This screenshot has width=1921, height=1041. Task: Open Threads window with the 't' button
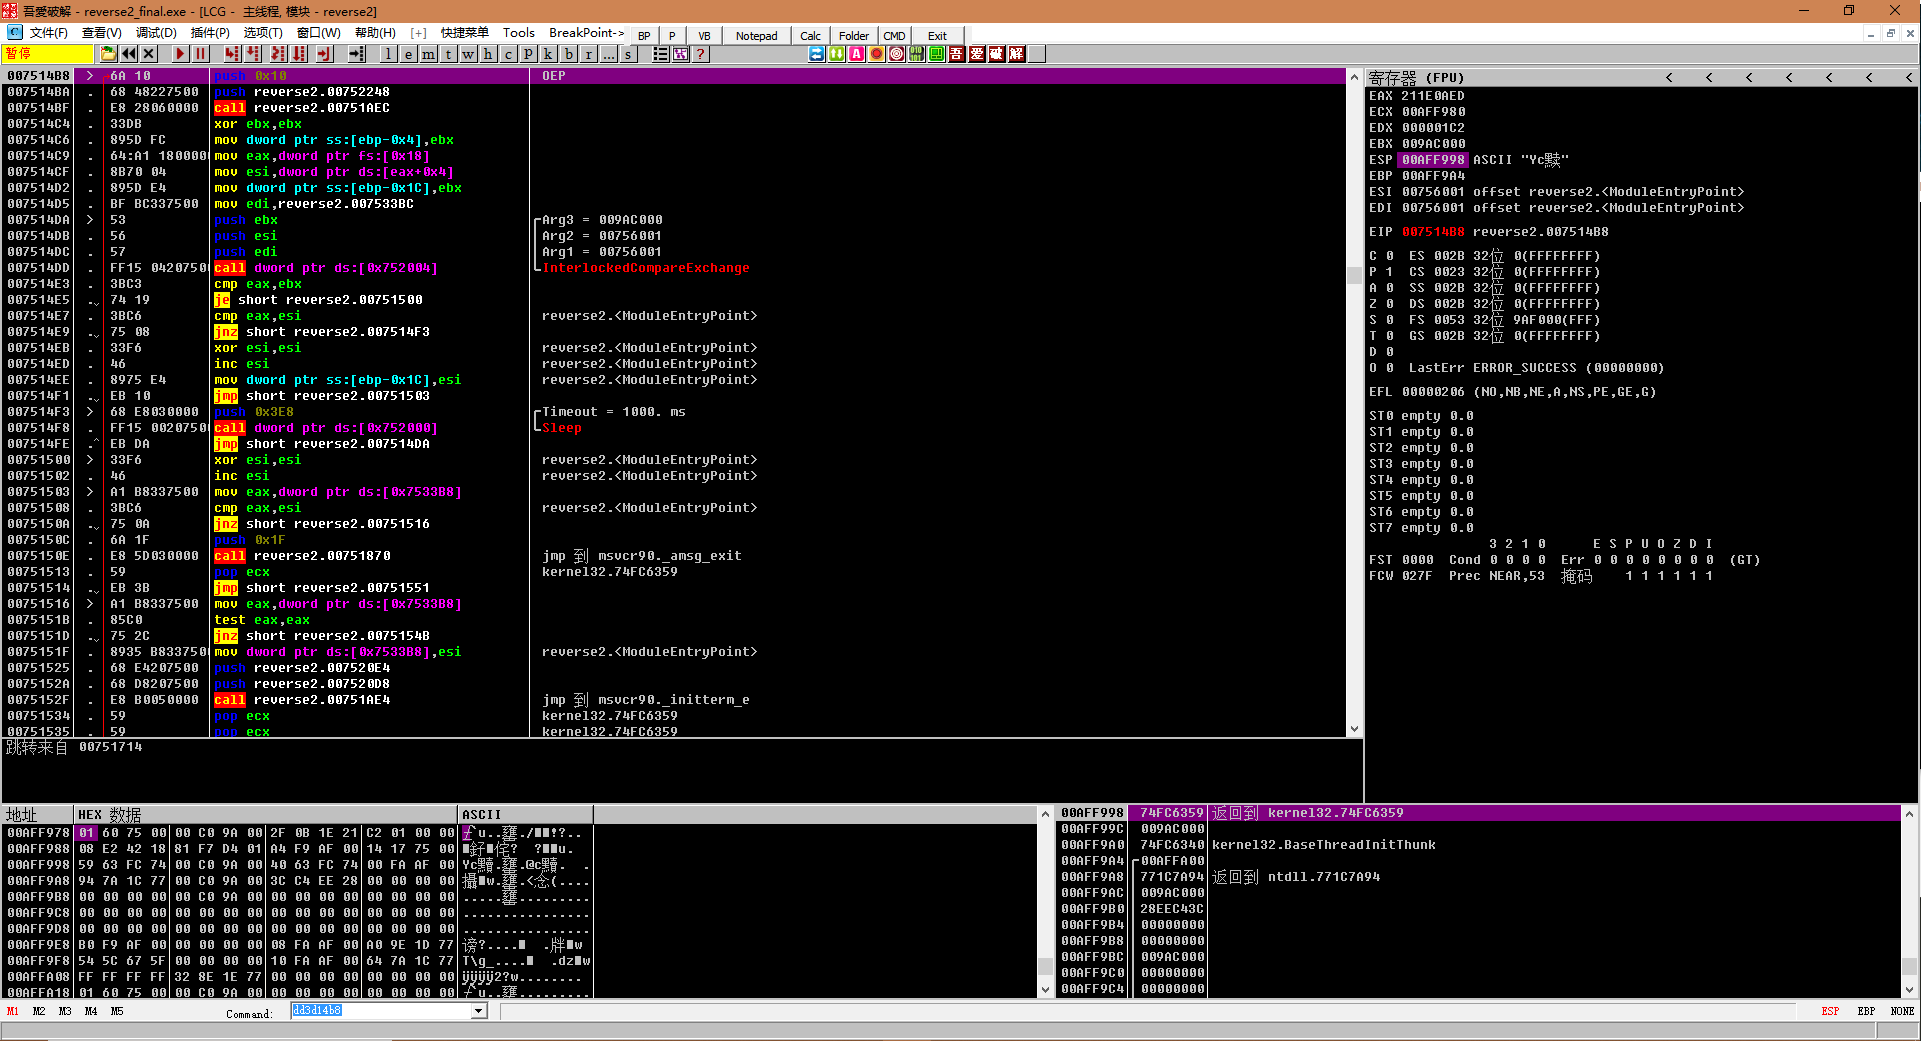pyautogui.click(x=449, y=54)
